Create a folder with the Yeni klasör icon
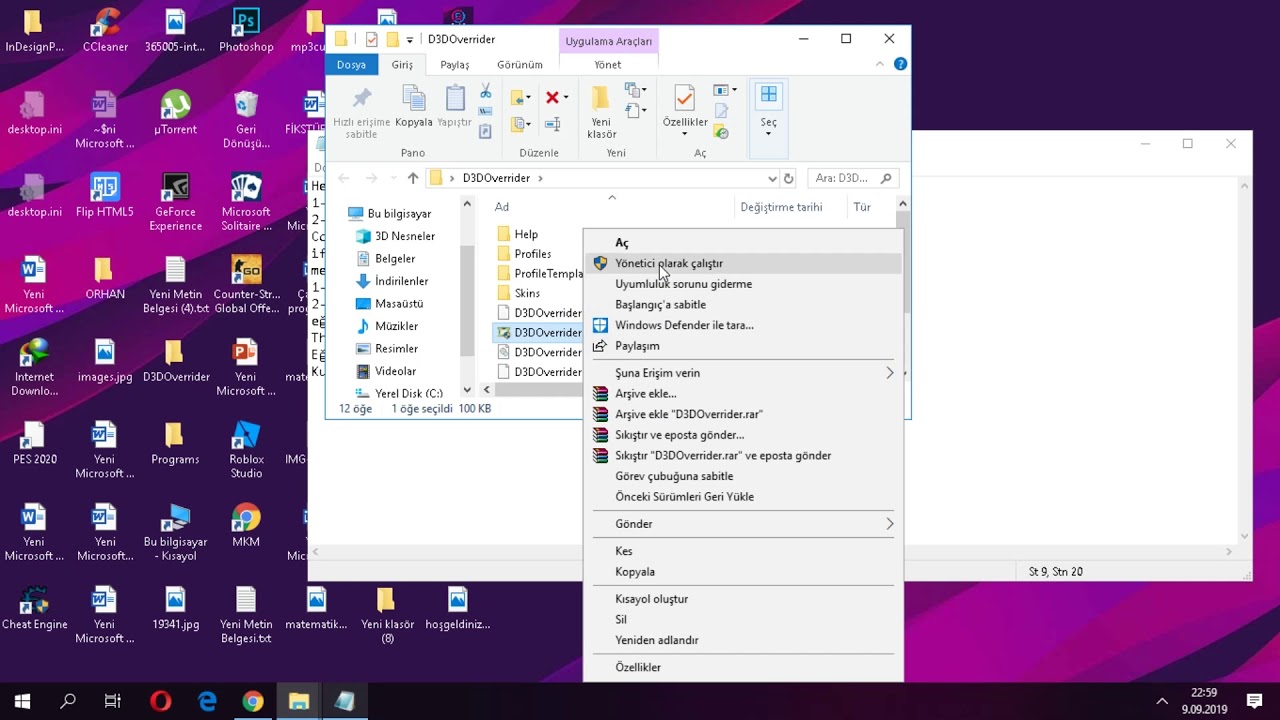The image size is (1280, 720). pos(601,98)
